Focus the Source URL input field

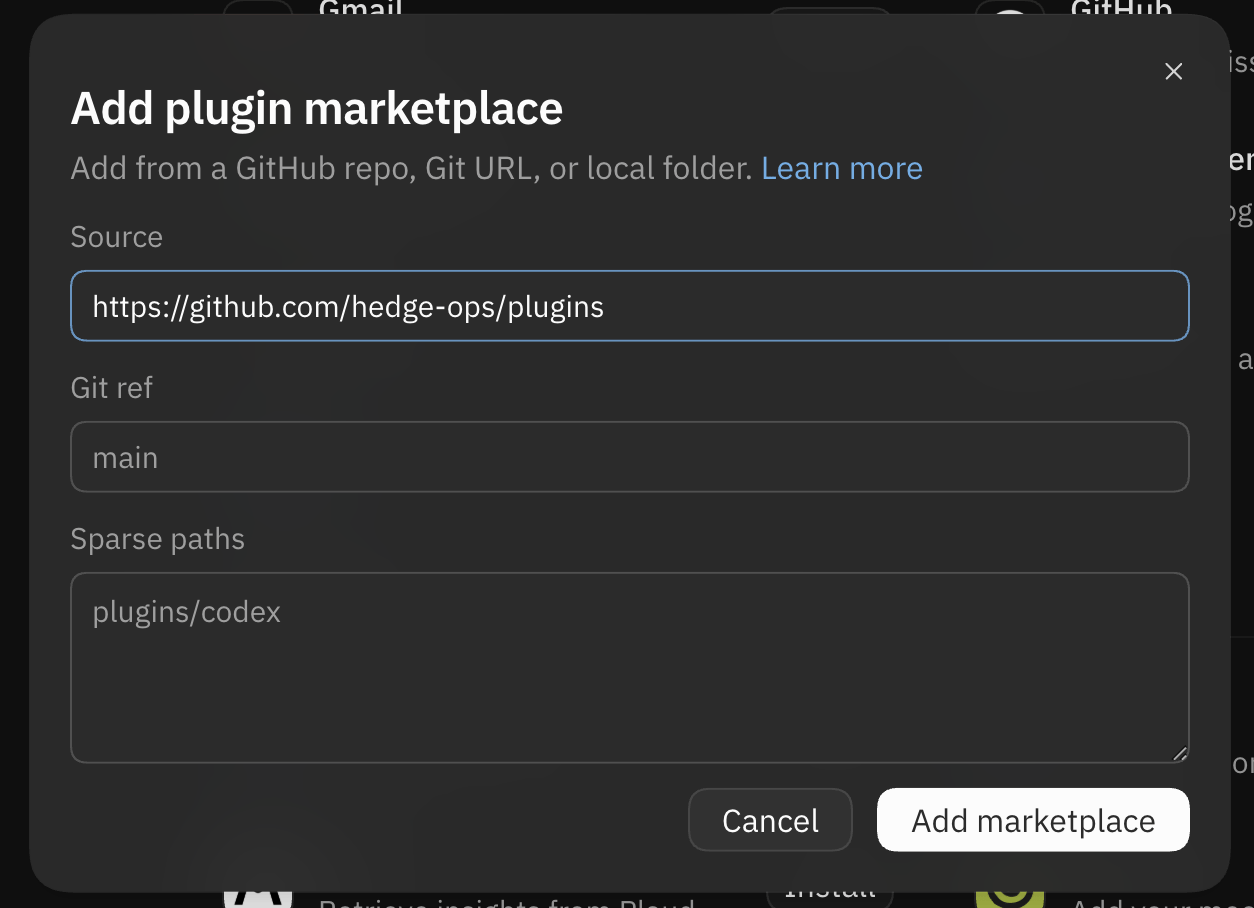tap(630, 306)
